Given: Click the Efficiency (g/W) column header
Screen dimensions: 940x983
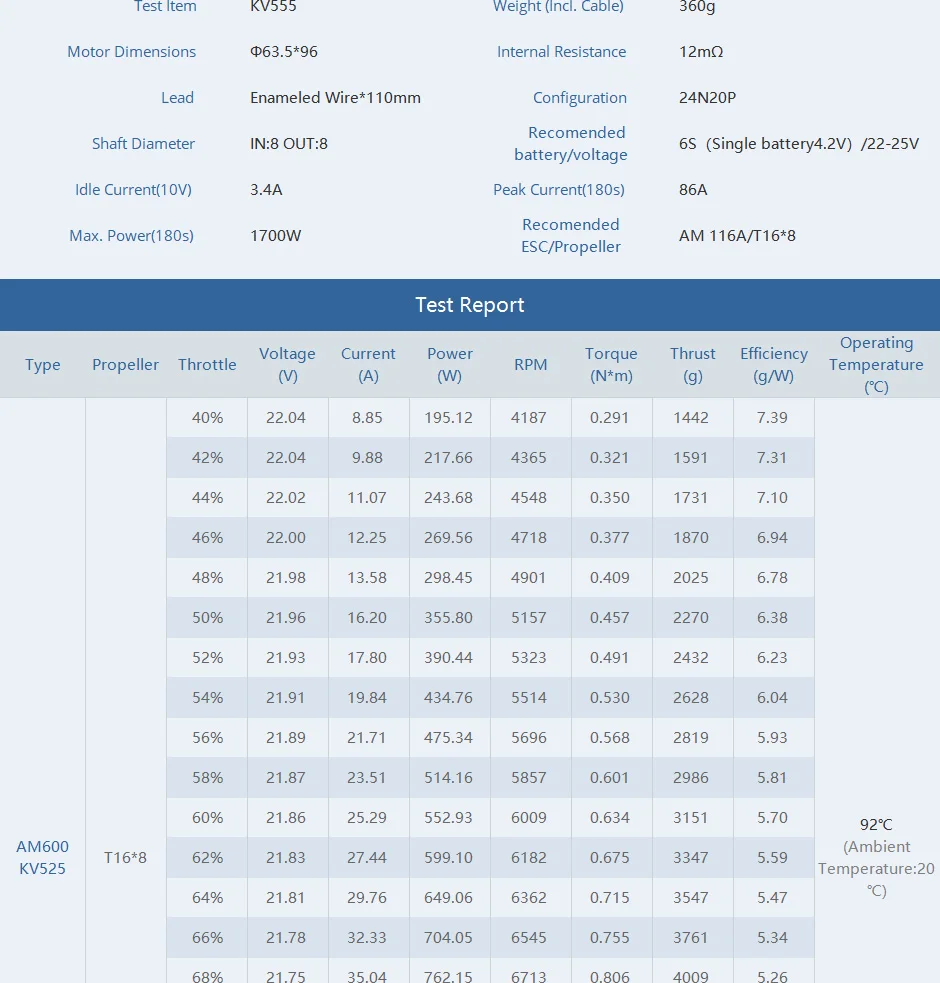Looking at the screenshot, I should (x=774, y=364).
